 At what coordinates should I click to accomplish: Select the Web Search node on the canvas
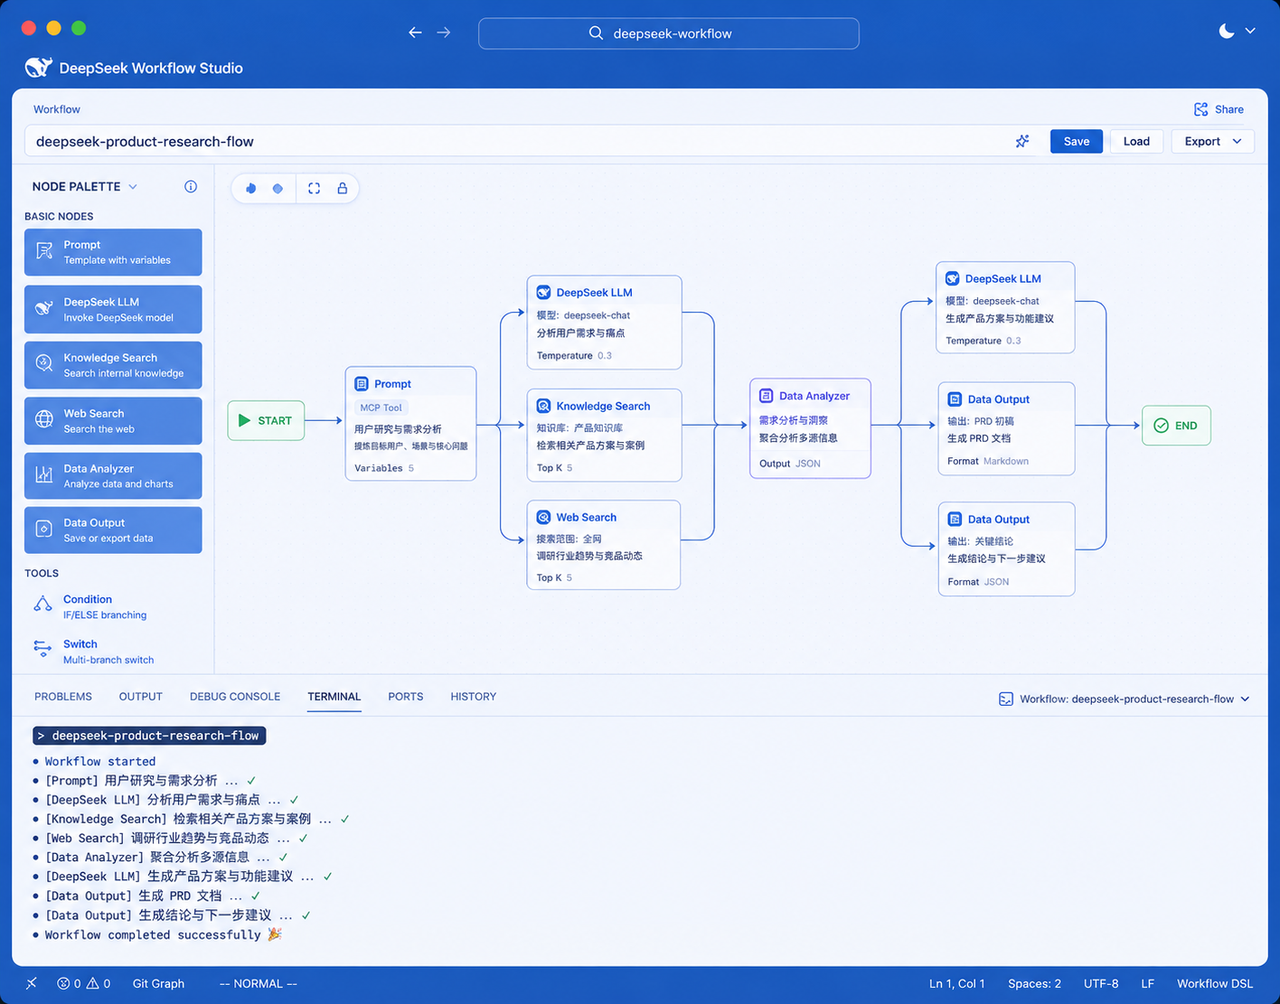point(604,545)
